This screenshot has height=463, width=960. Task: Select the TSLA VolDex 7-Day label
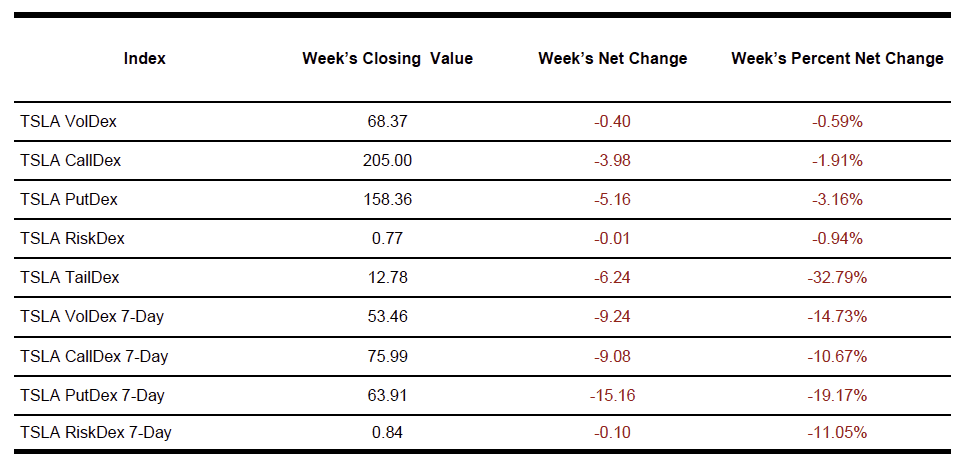tap(92, 317)
